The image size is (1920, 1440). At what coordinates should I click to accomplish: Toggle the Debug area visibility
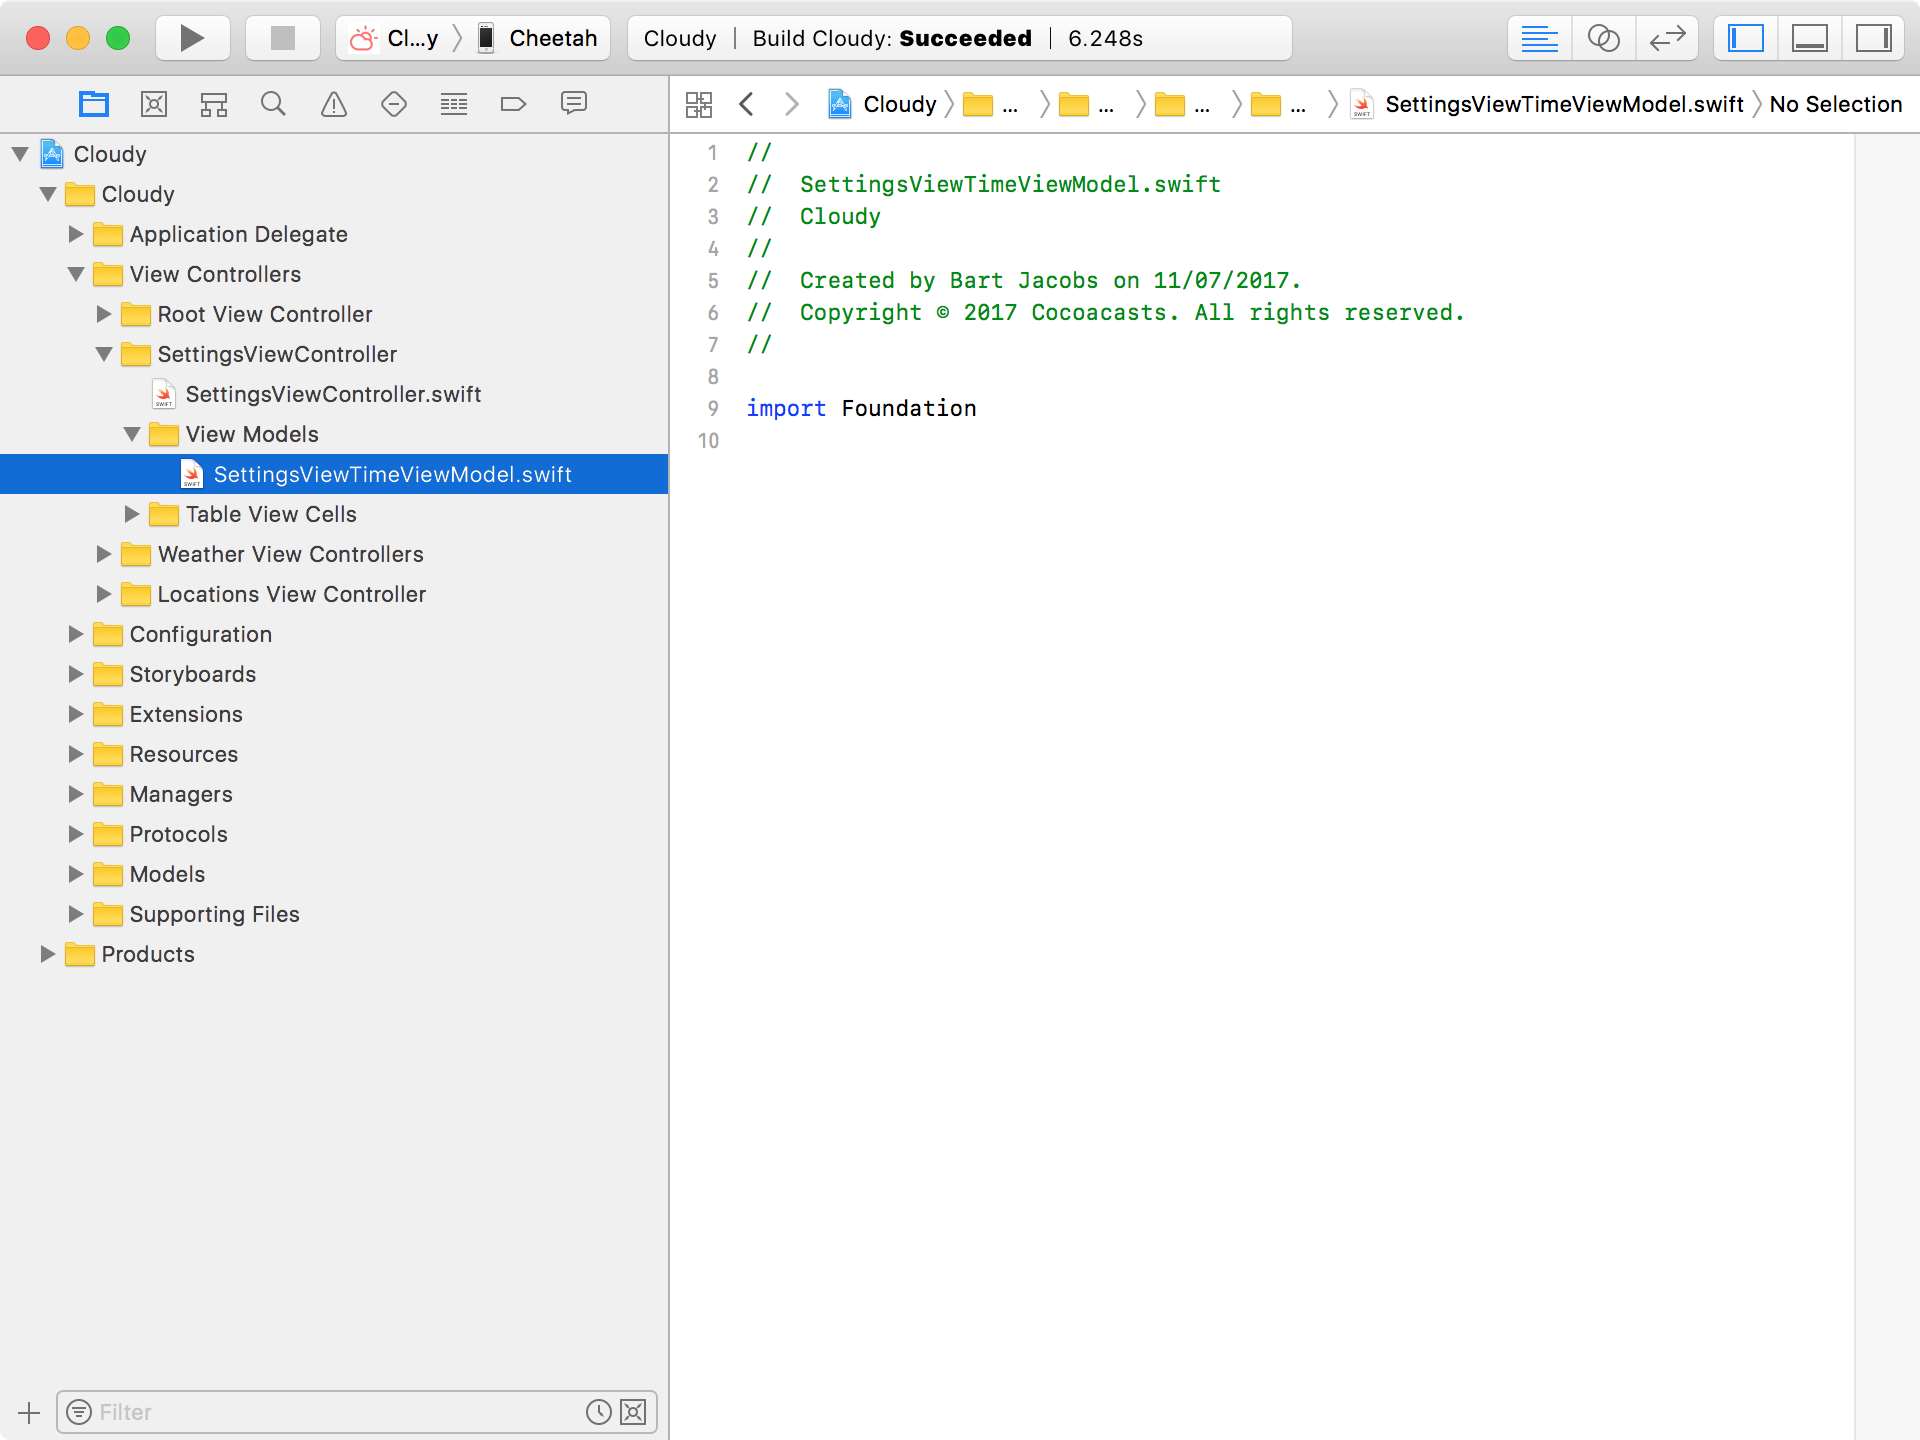click(1810, 38)
